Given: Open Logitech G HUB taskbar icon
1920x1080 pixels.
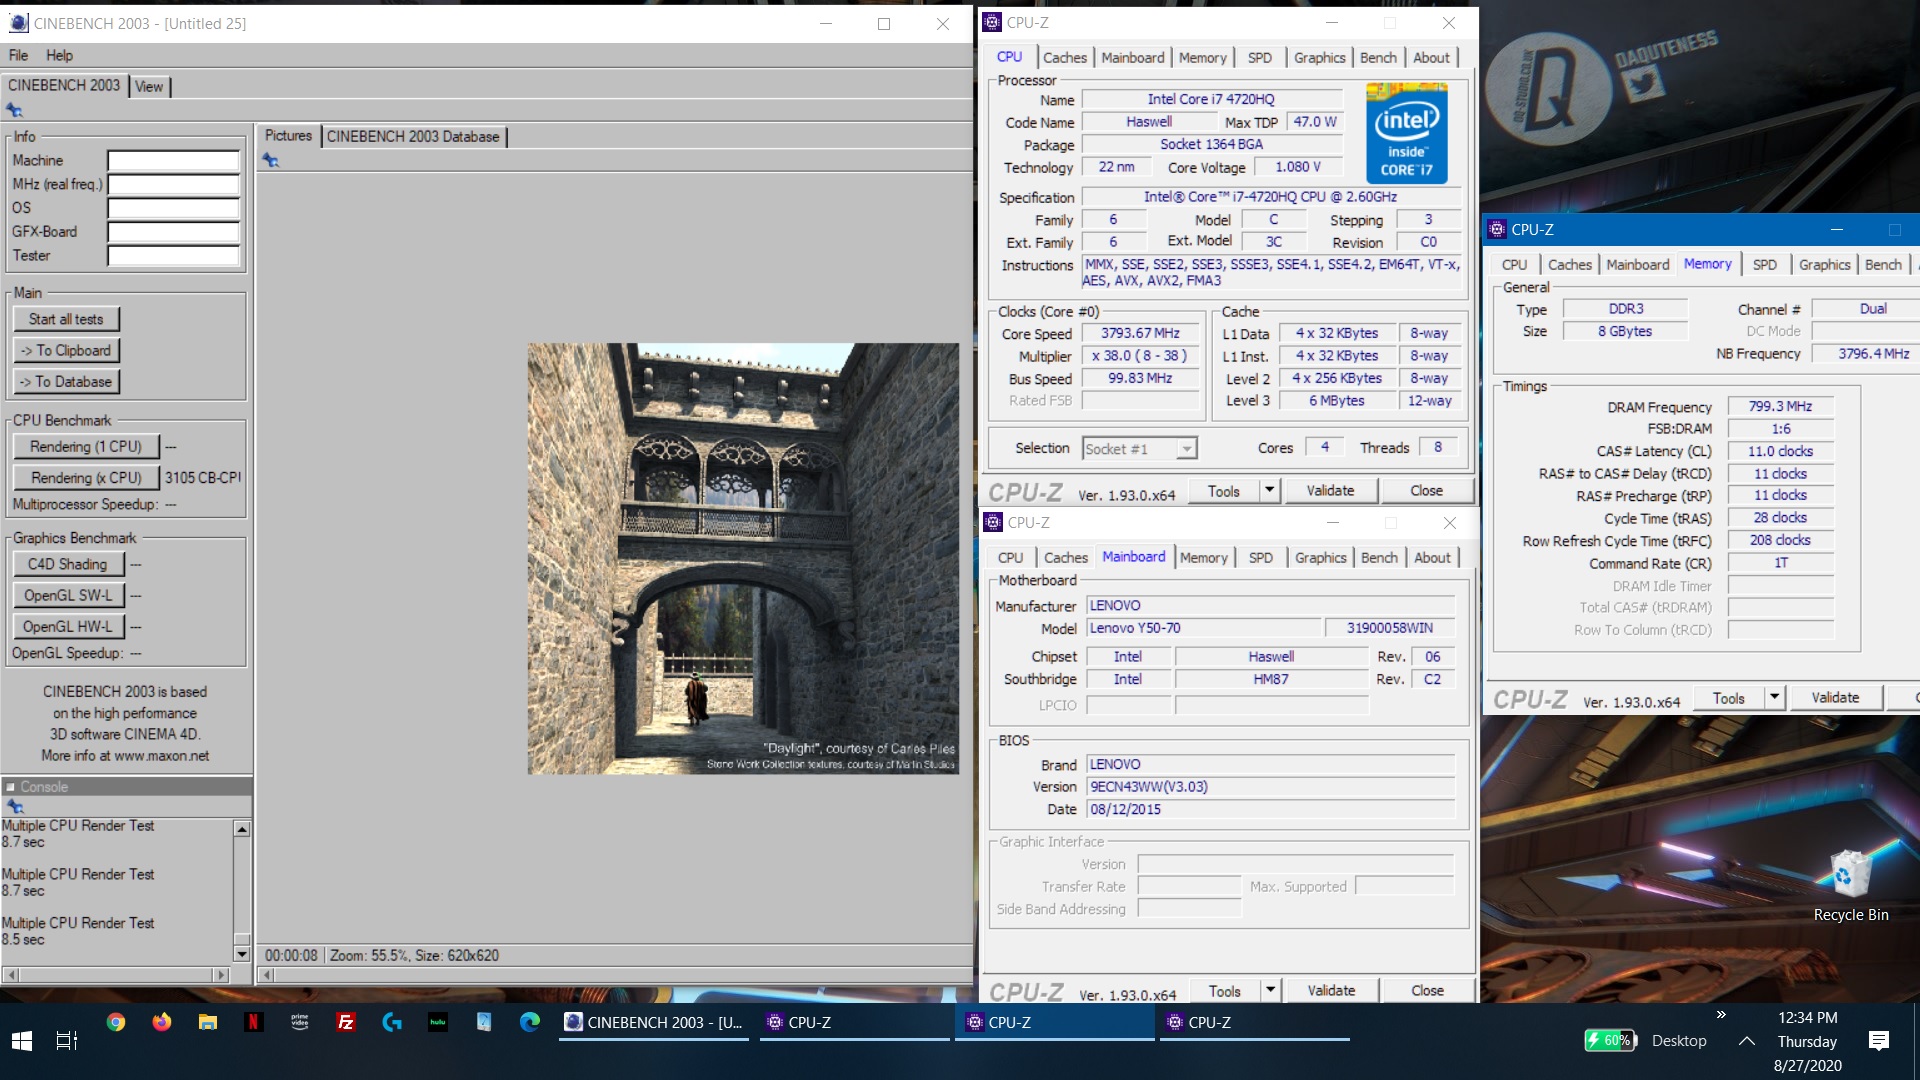Looking at the screenshot, I should (392, 1022).
